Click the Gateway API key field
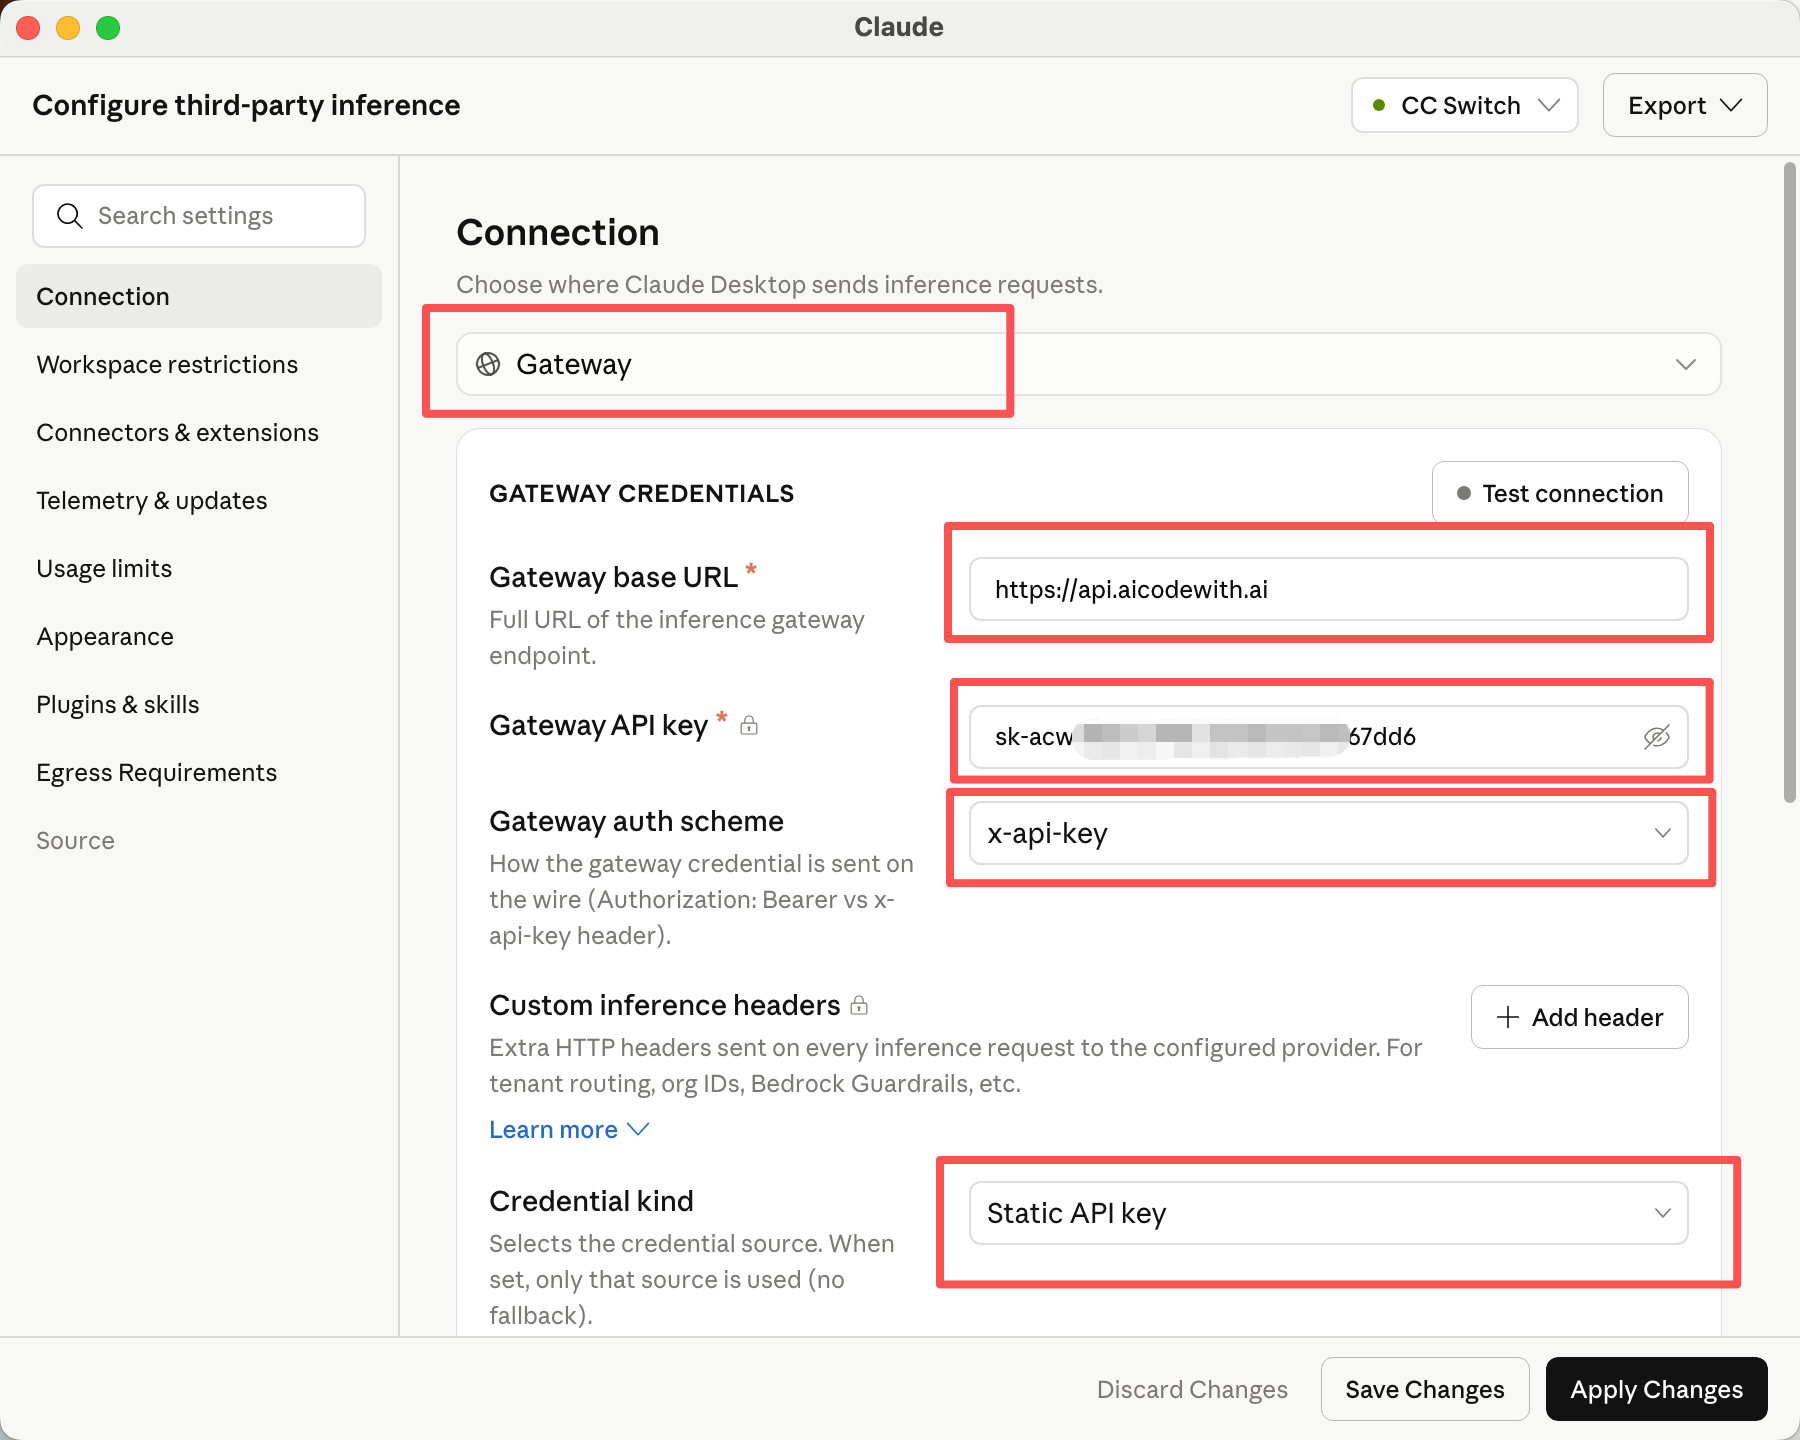The height and width of the screenshot is (1440, 1800). tap(1329, 737)
